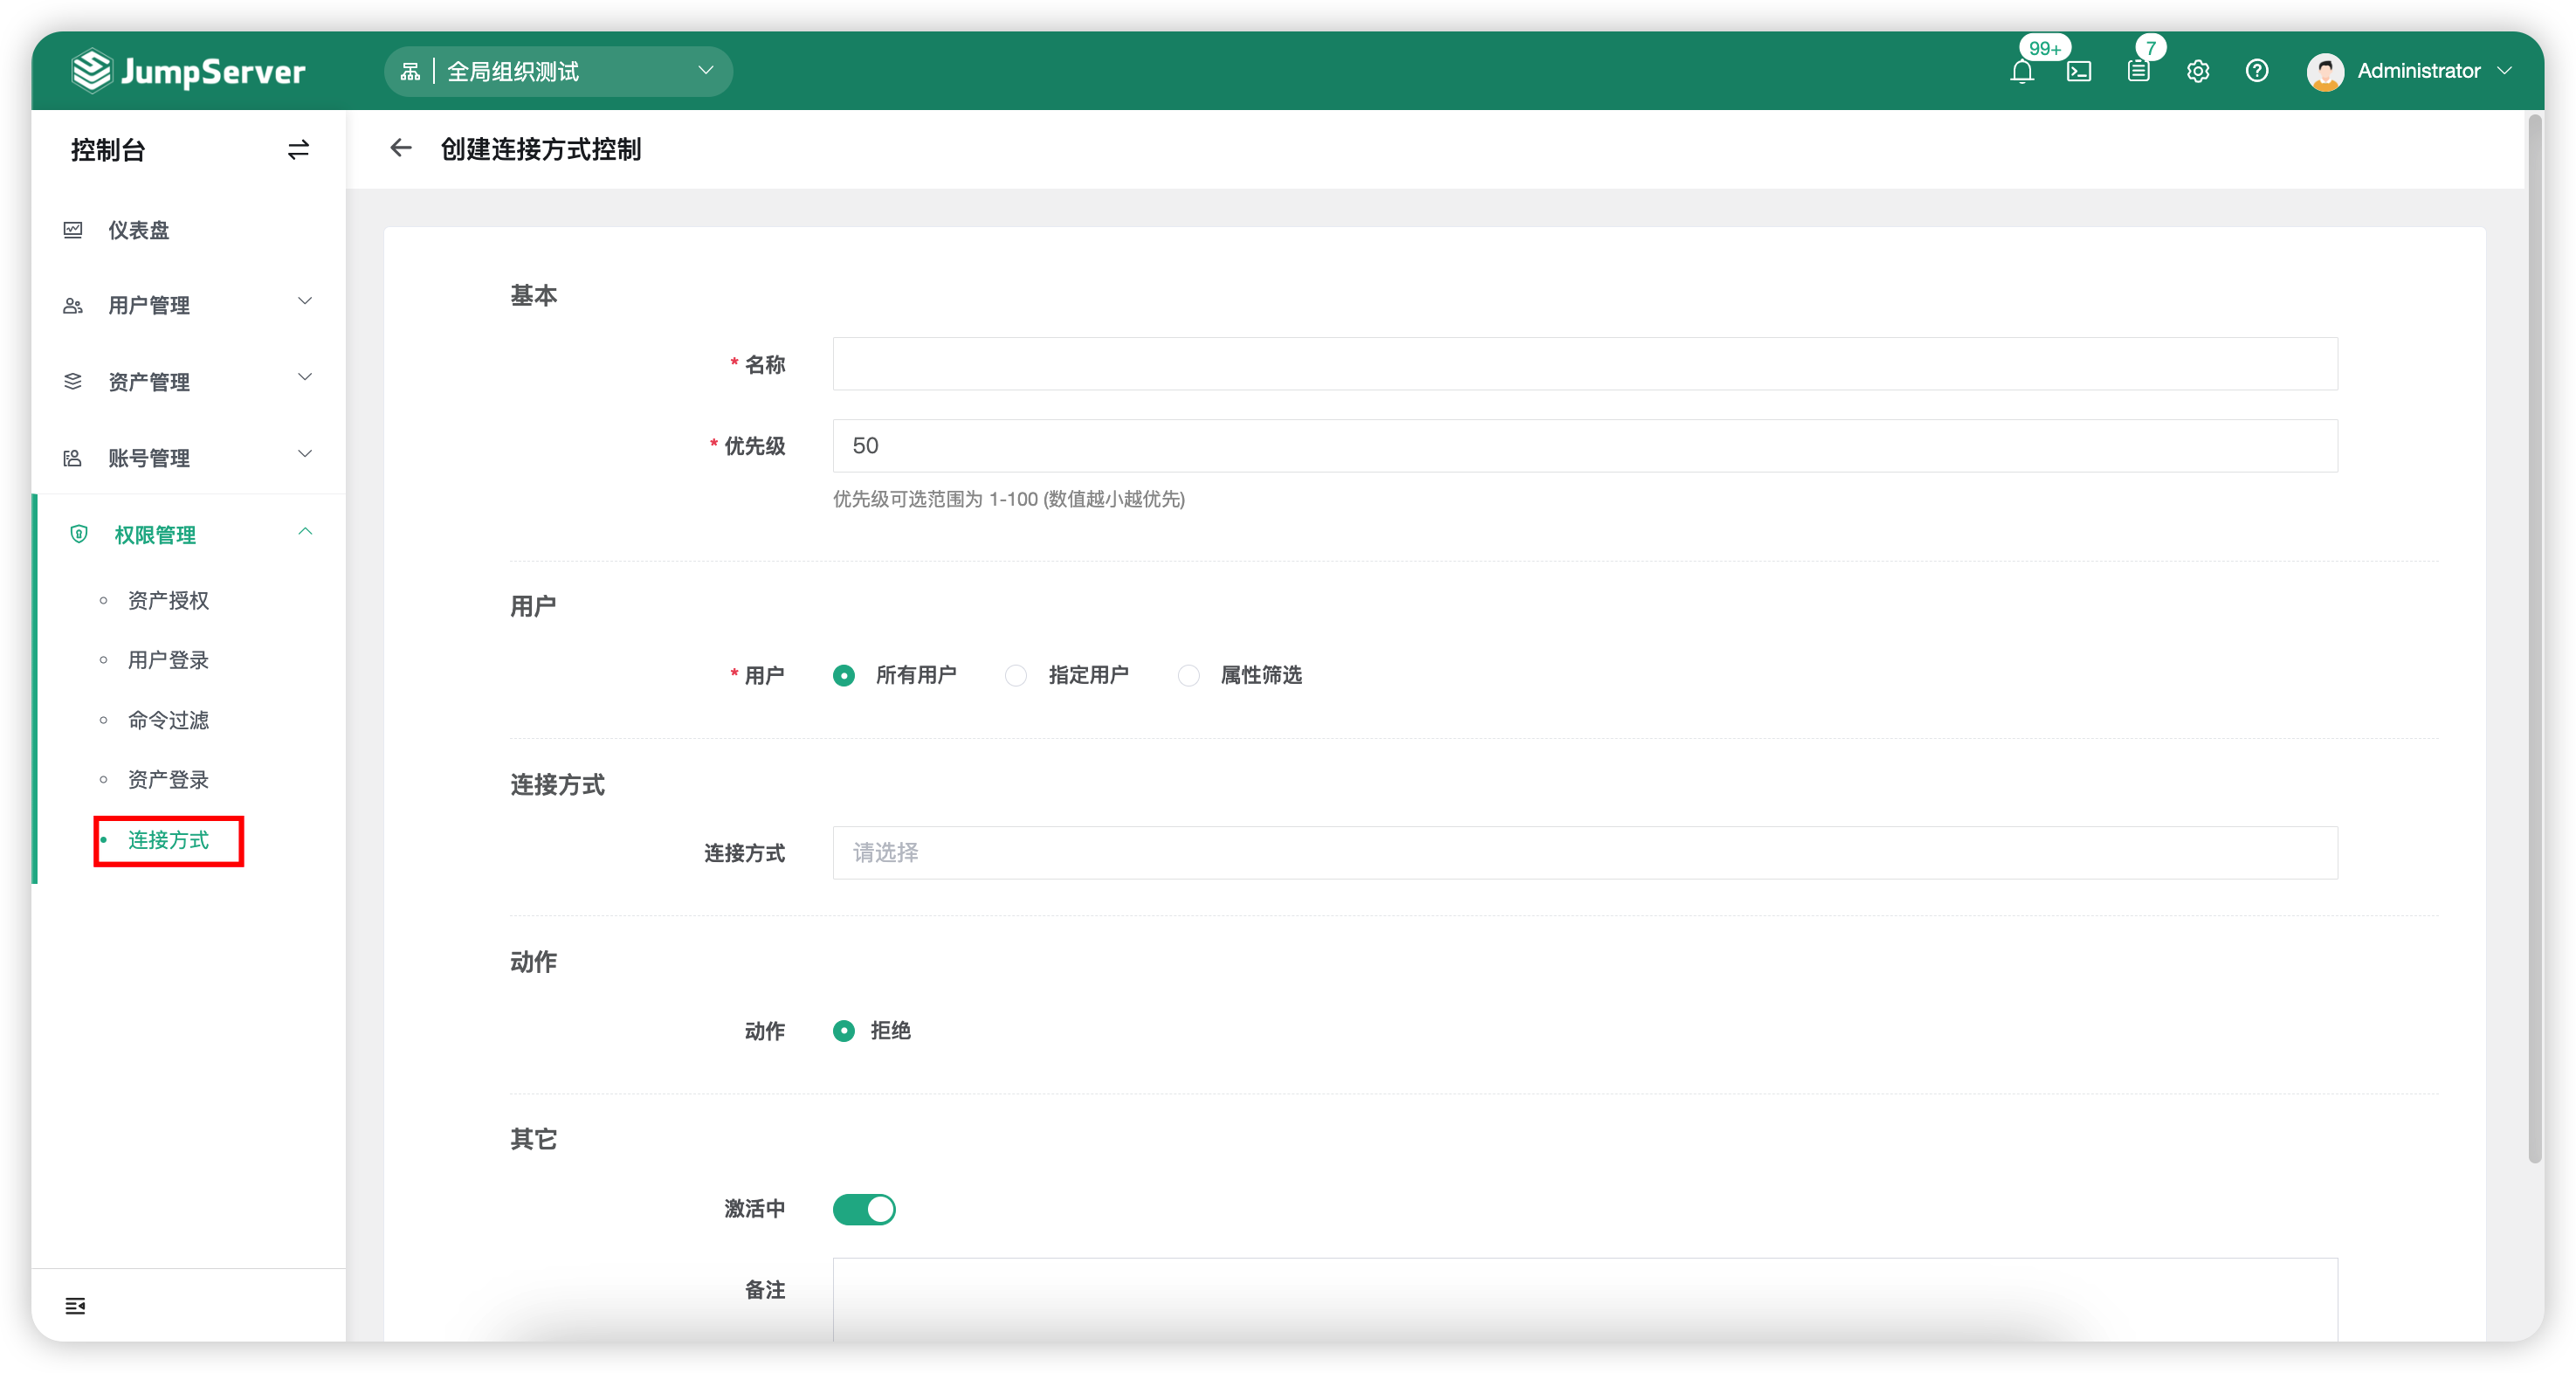Click the back arrow beside 创建连接方式控制
This screenshot has height=1373, width=2576.
400,148
